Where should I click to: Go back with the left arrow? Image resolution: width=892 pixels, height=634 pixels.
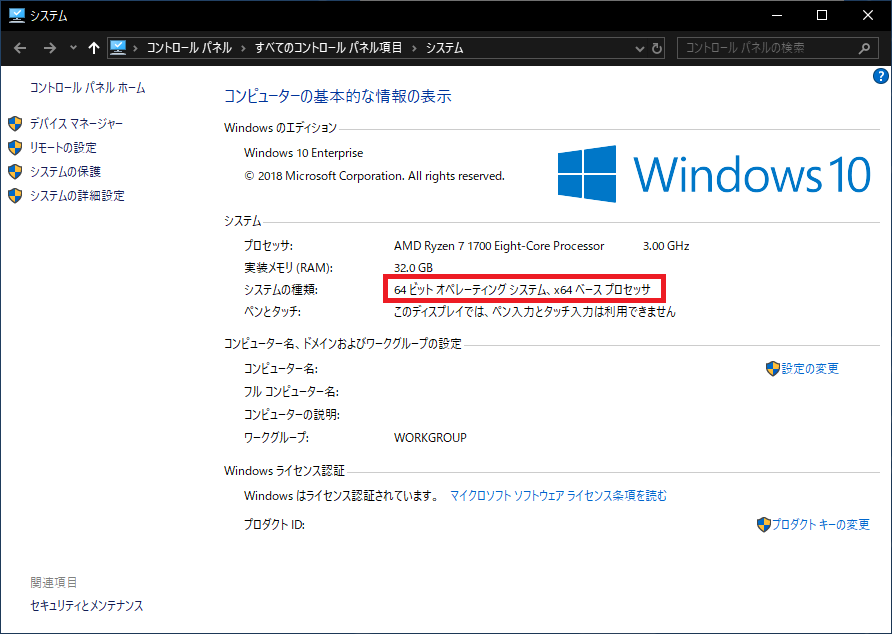(20, 48)
